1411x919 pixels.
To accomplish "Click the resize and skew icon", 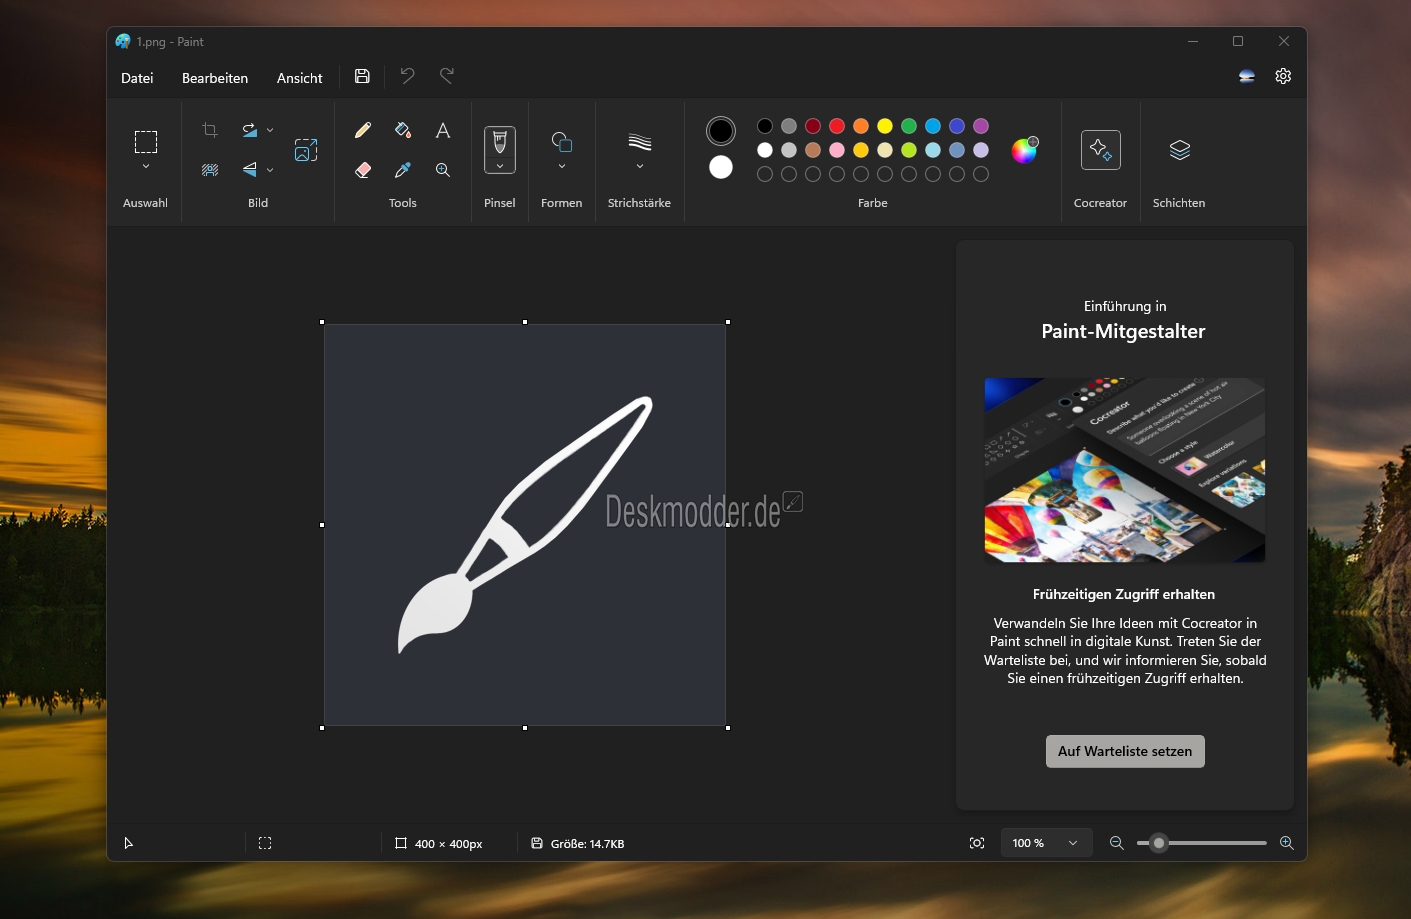I will pos(306,150).
